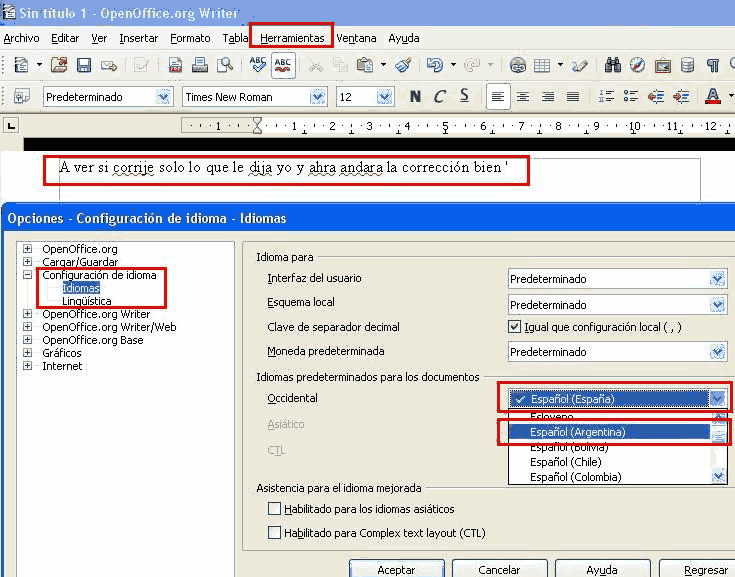Viewport: 735px width, 577px height.
Task: Insert a Hyperlink icon
Action: tap(518, 65)
